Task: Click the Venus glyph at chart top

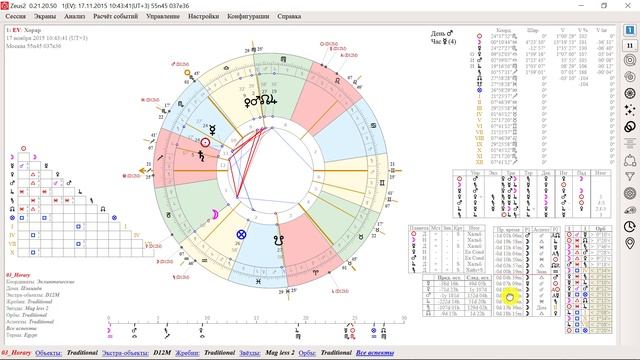Action: pos(247,102)
